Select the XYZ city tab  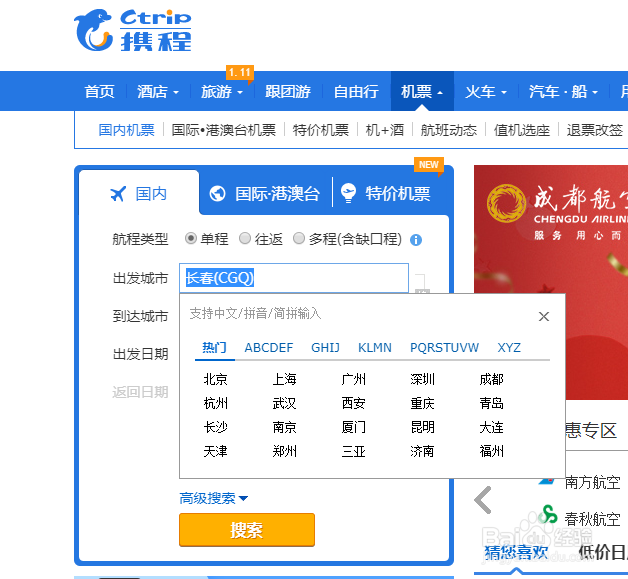509,348
